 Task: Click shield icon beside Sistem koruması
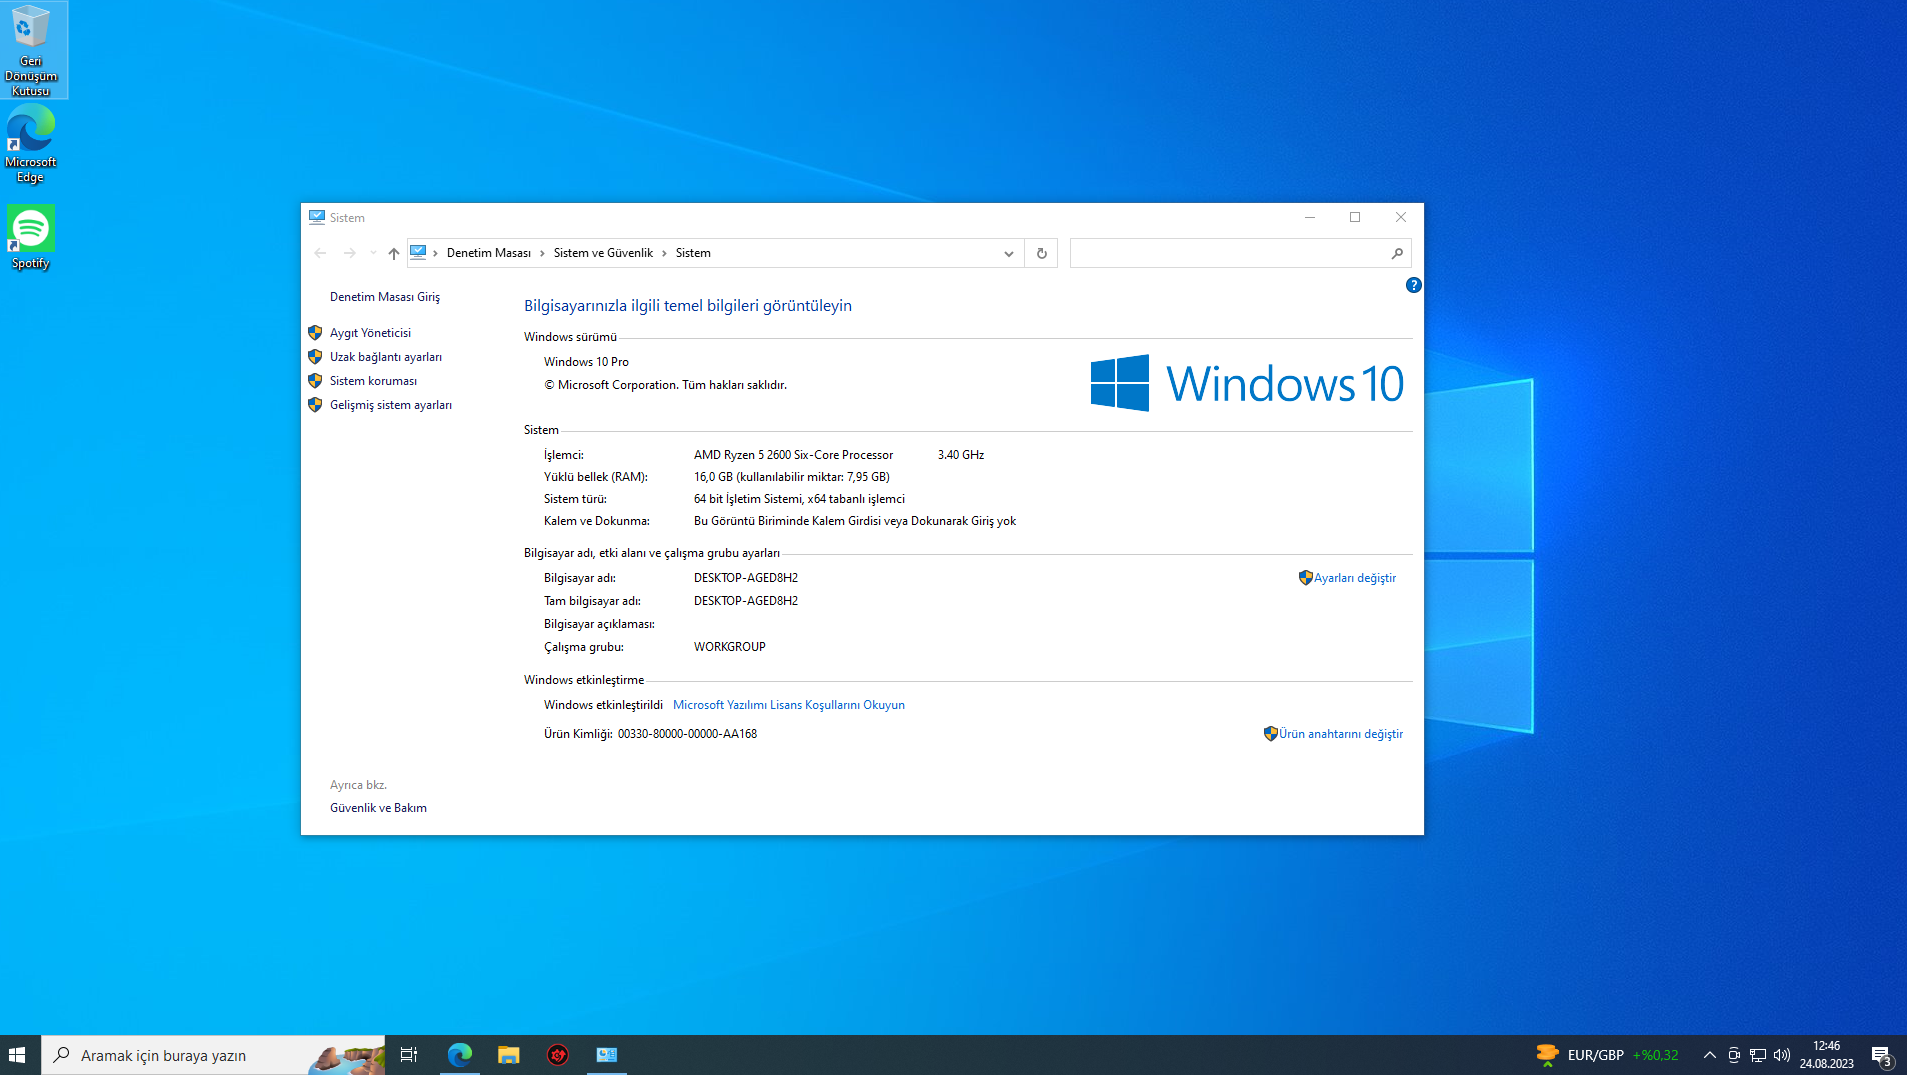point(315,381)
